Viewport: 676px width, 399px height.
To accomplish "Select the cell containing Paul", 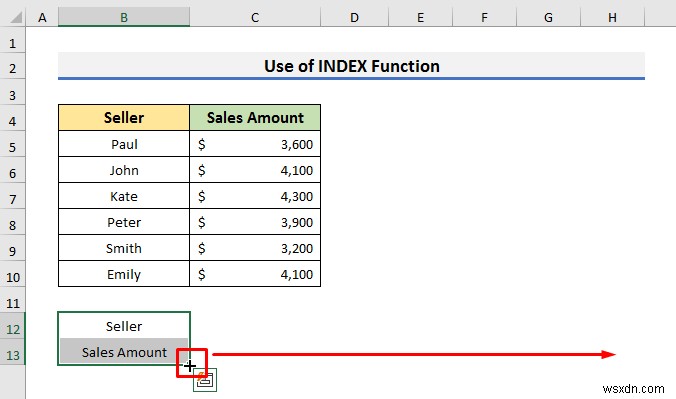I will point(124,144).
